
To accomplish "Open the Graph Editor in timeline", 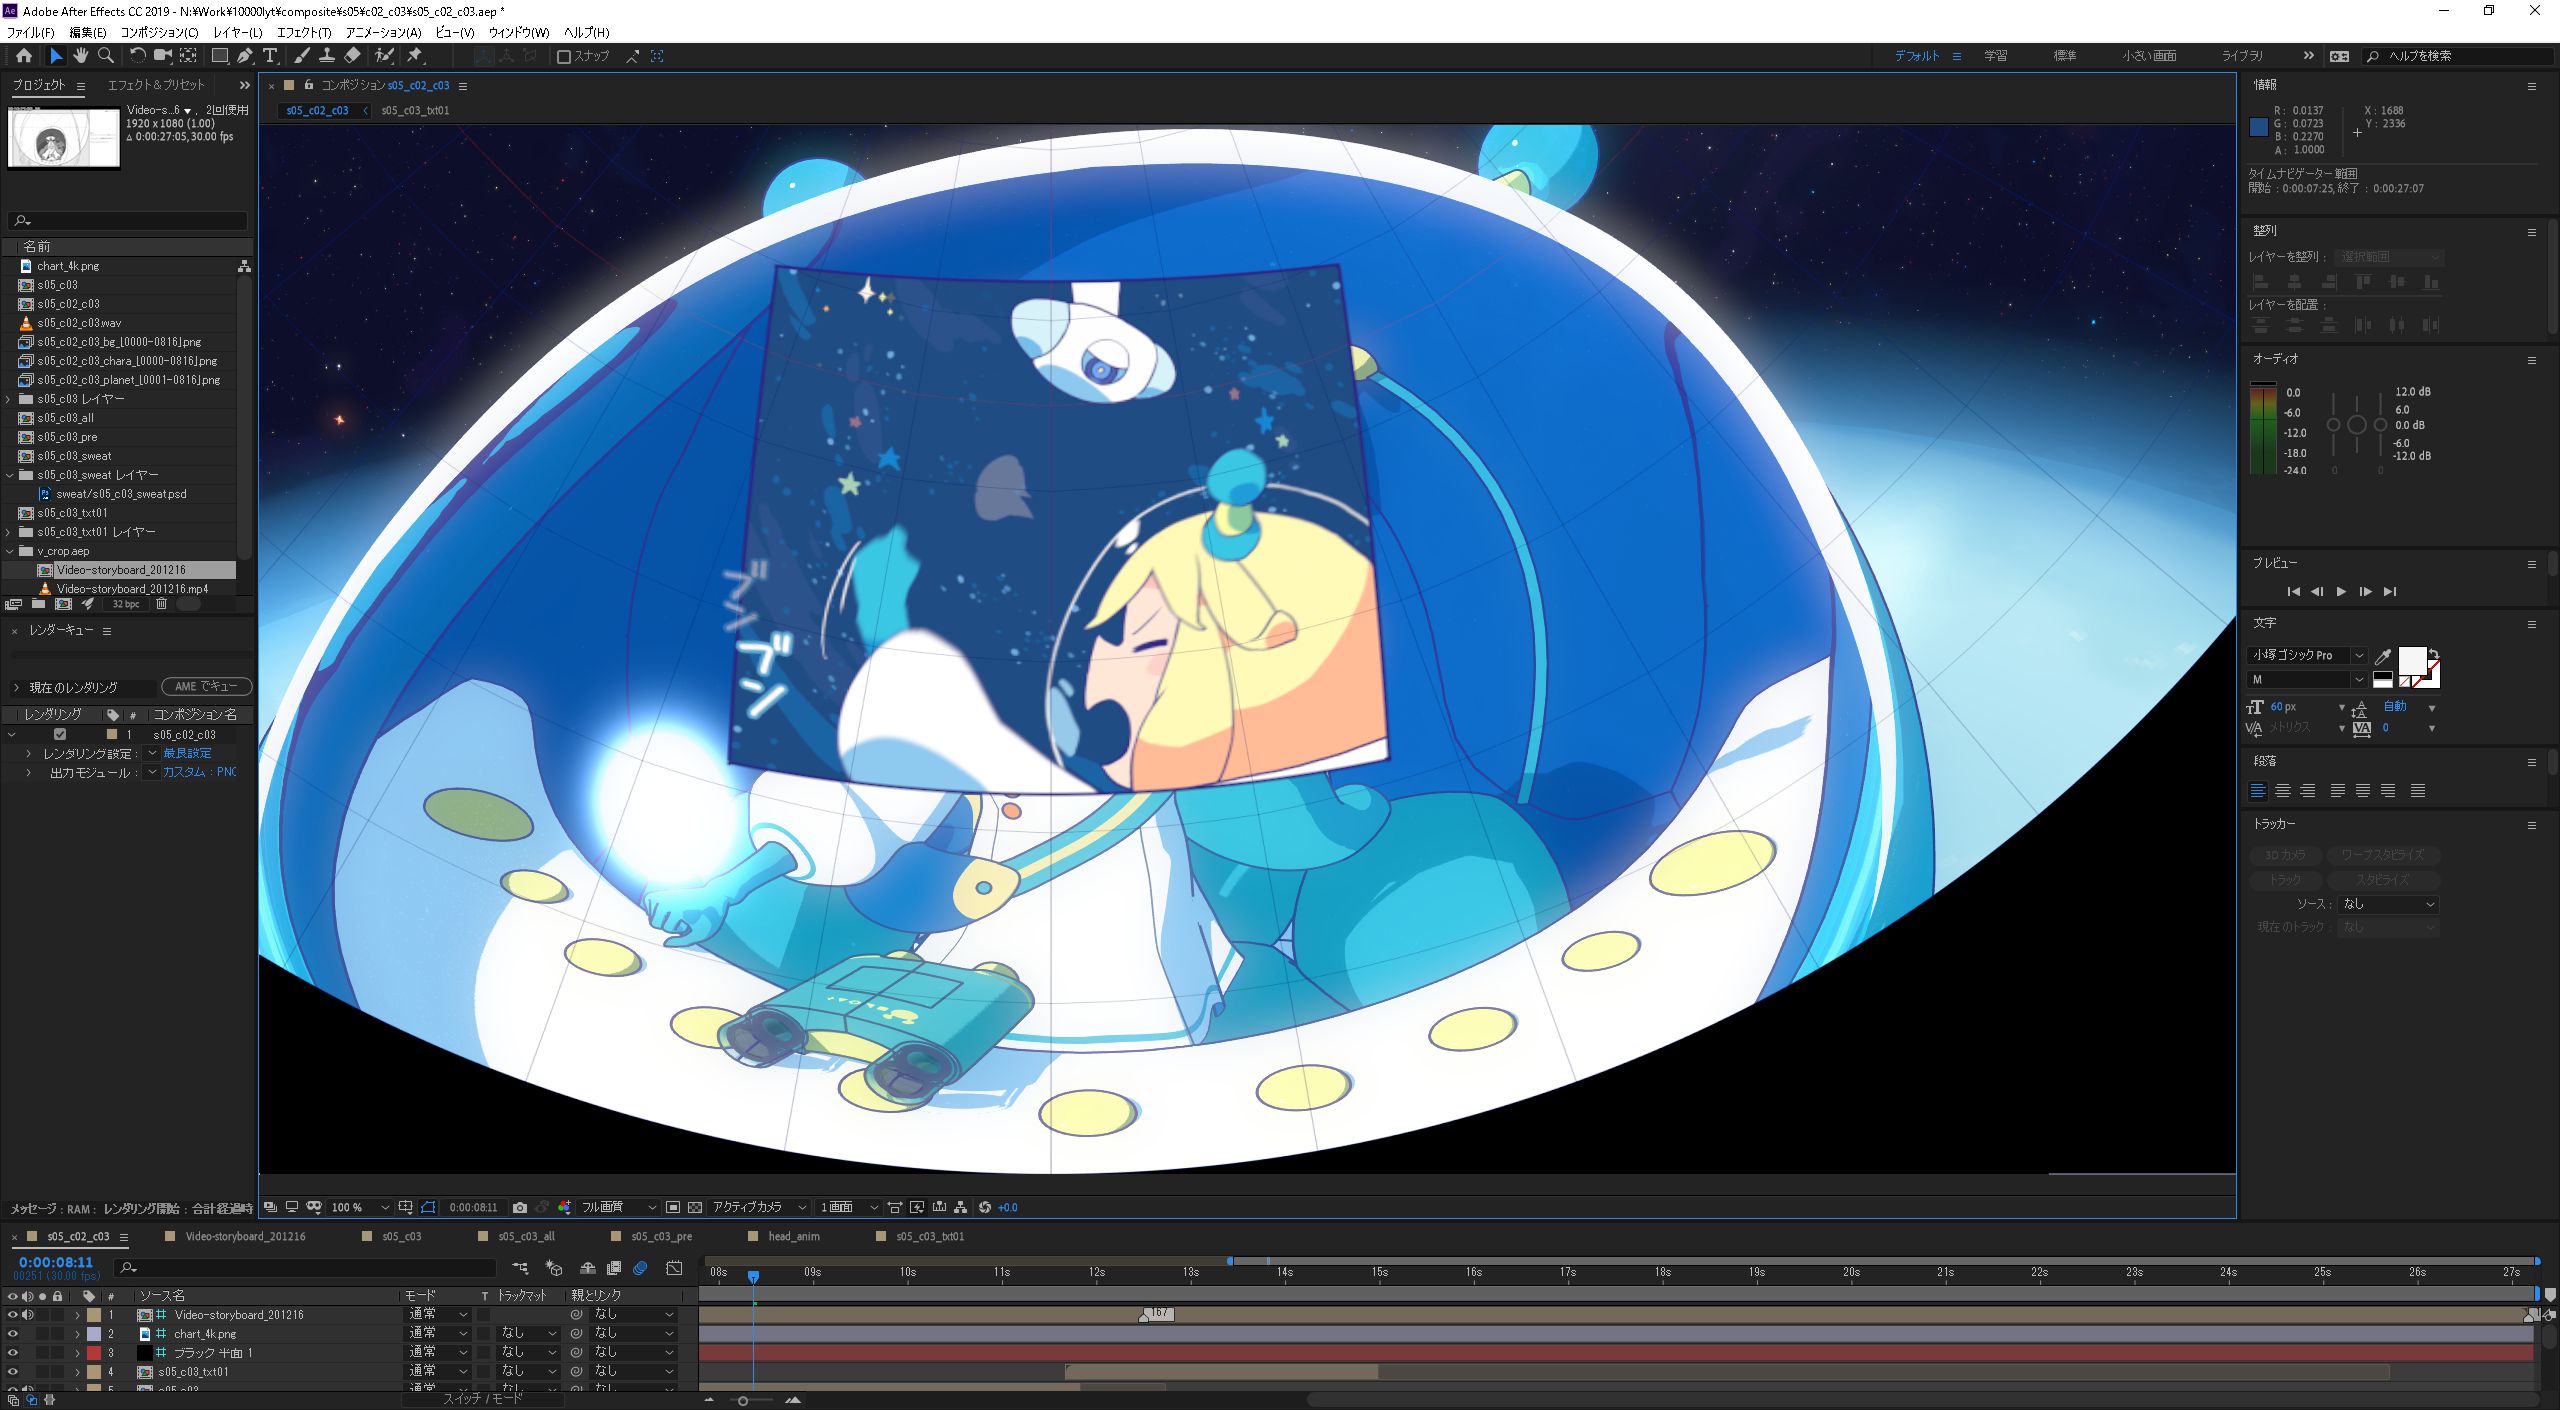I will coord(675,1268).
